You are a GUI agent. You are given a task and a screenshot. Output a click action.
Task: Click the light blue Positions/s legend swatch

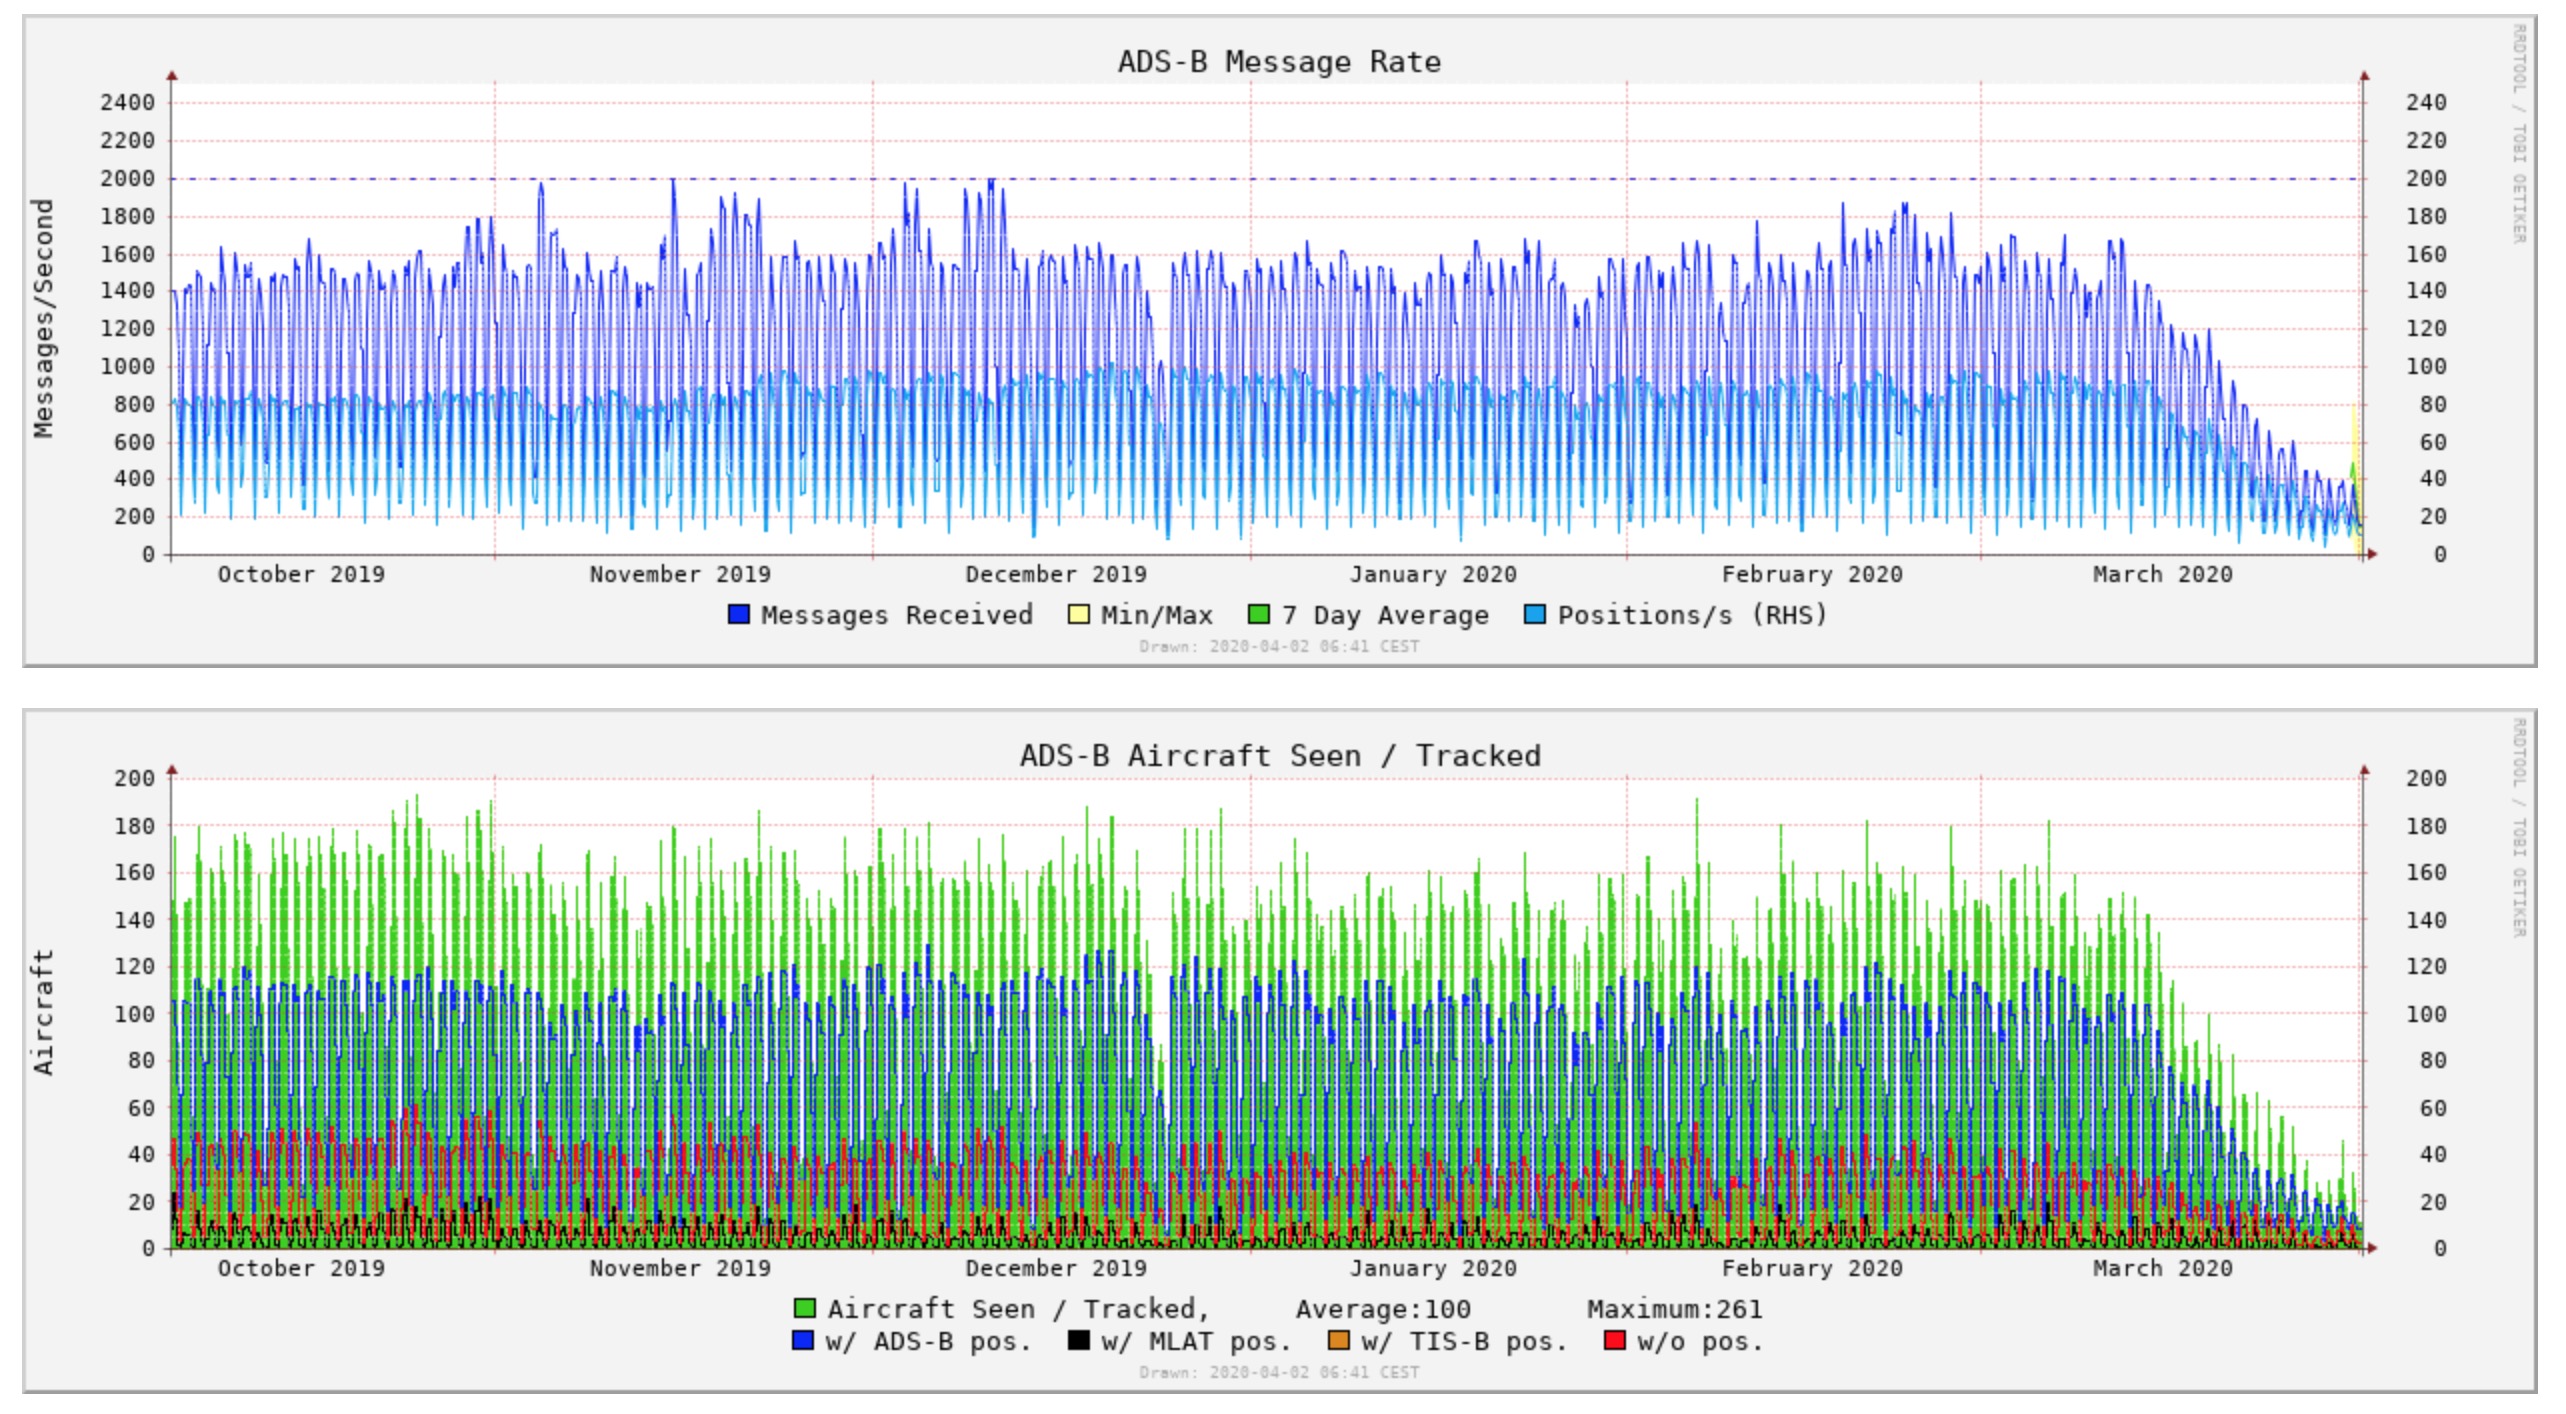click(x=1534, y=615)
